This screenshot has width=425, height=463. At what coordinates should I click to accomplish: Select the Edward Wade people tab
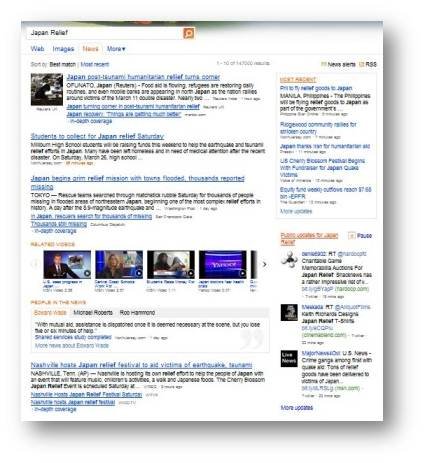tap(50, 313)
